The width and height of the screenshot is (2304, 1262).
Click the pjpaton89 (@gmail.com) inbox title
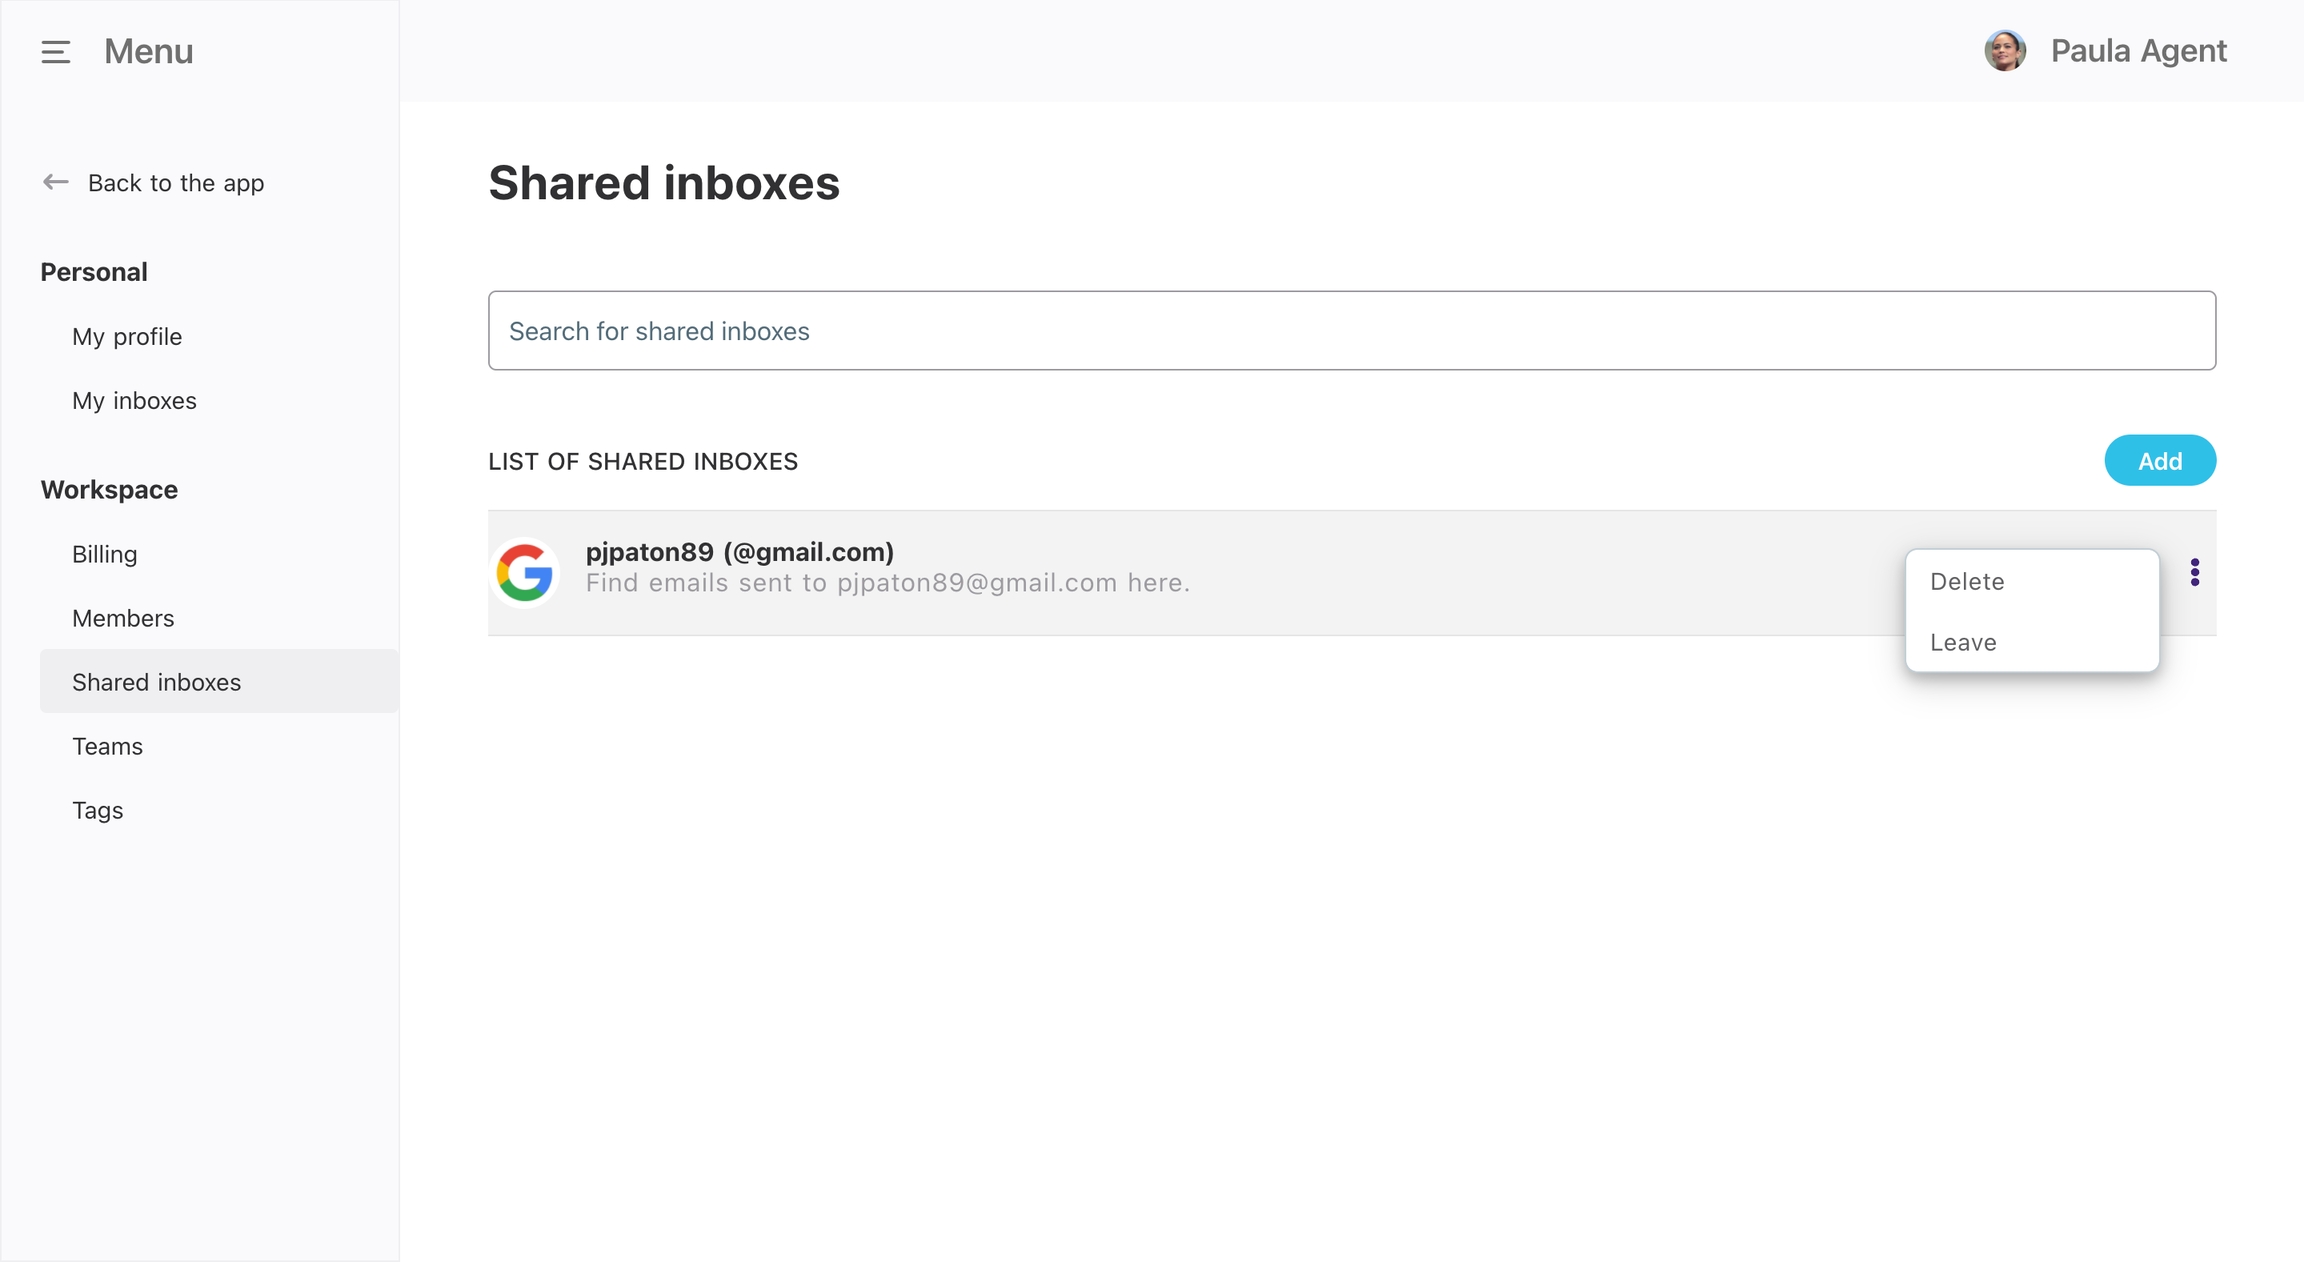[x=739, y=552]
